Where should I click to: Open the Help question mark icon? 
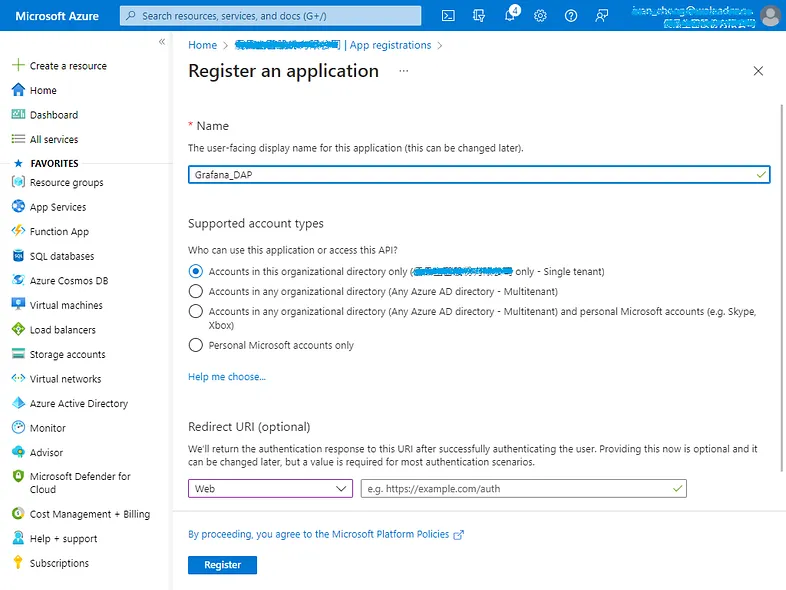570,16
